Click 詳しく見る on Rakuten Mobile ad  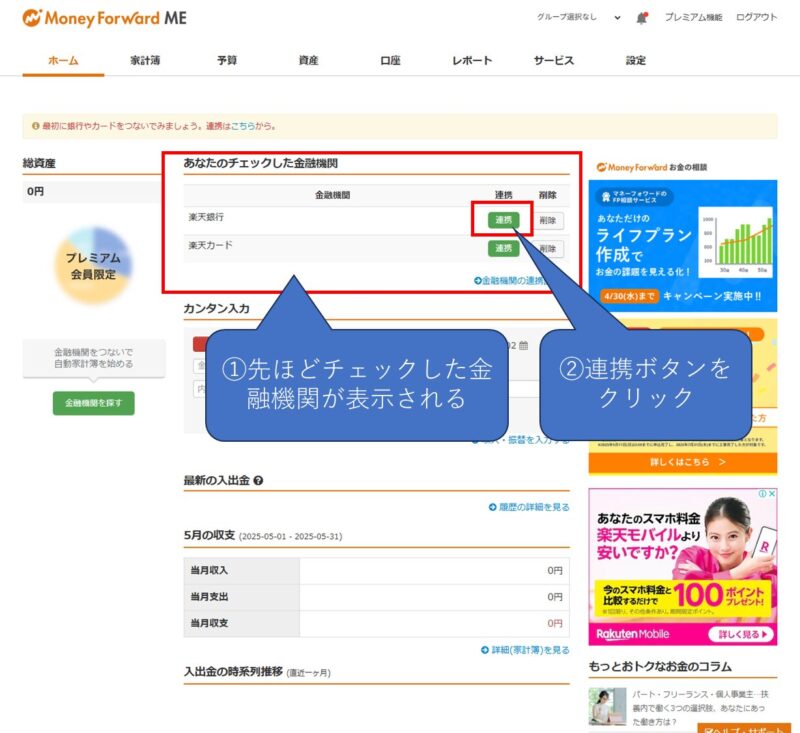741,634
